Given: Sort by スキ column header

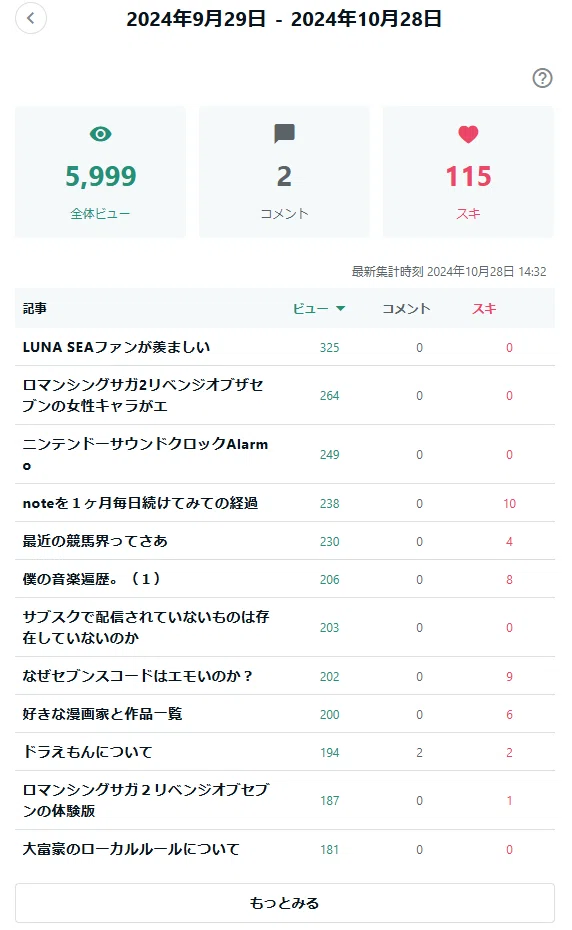Looking at the screenshot, I should pyautogui.click(x=484, y=308).
